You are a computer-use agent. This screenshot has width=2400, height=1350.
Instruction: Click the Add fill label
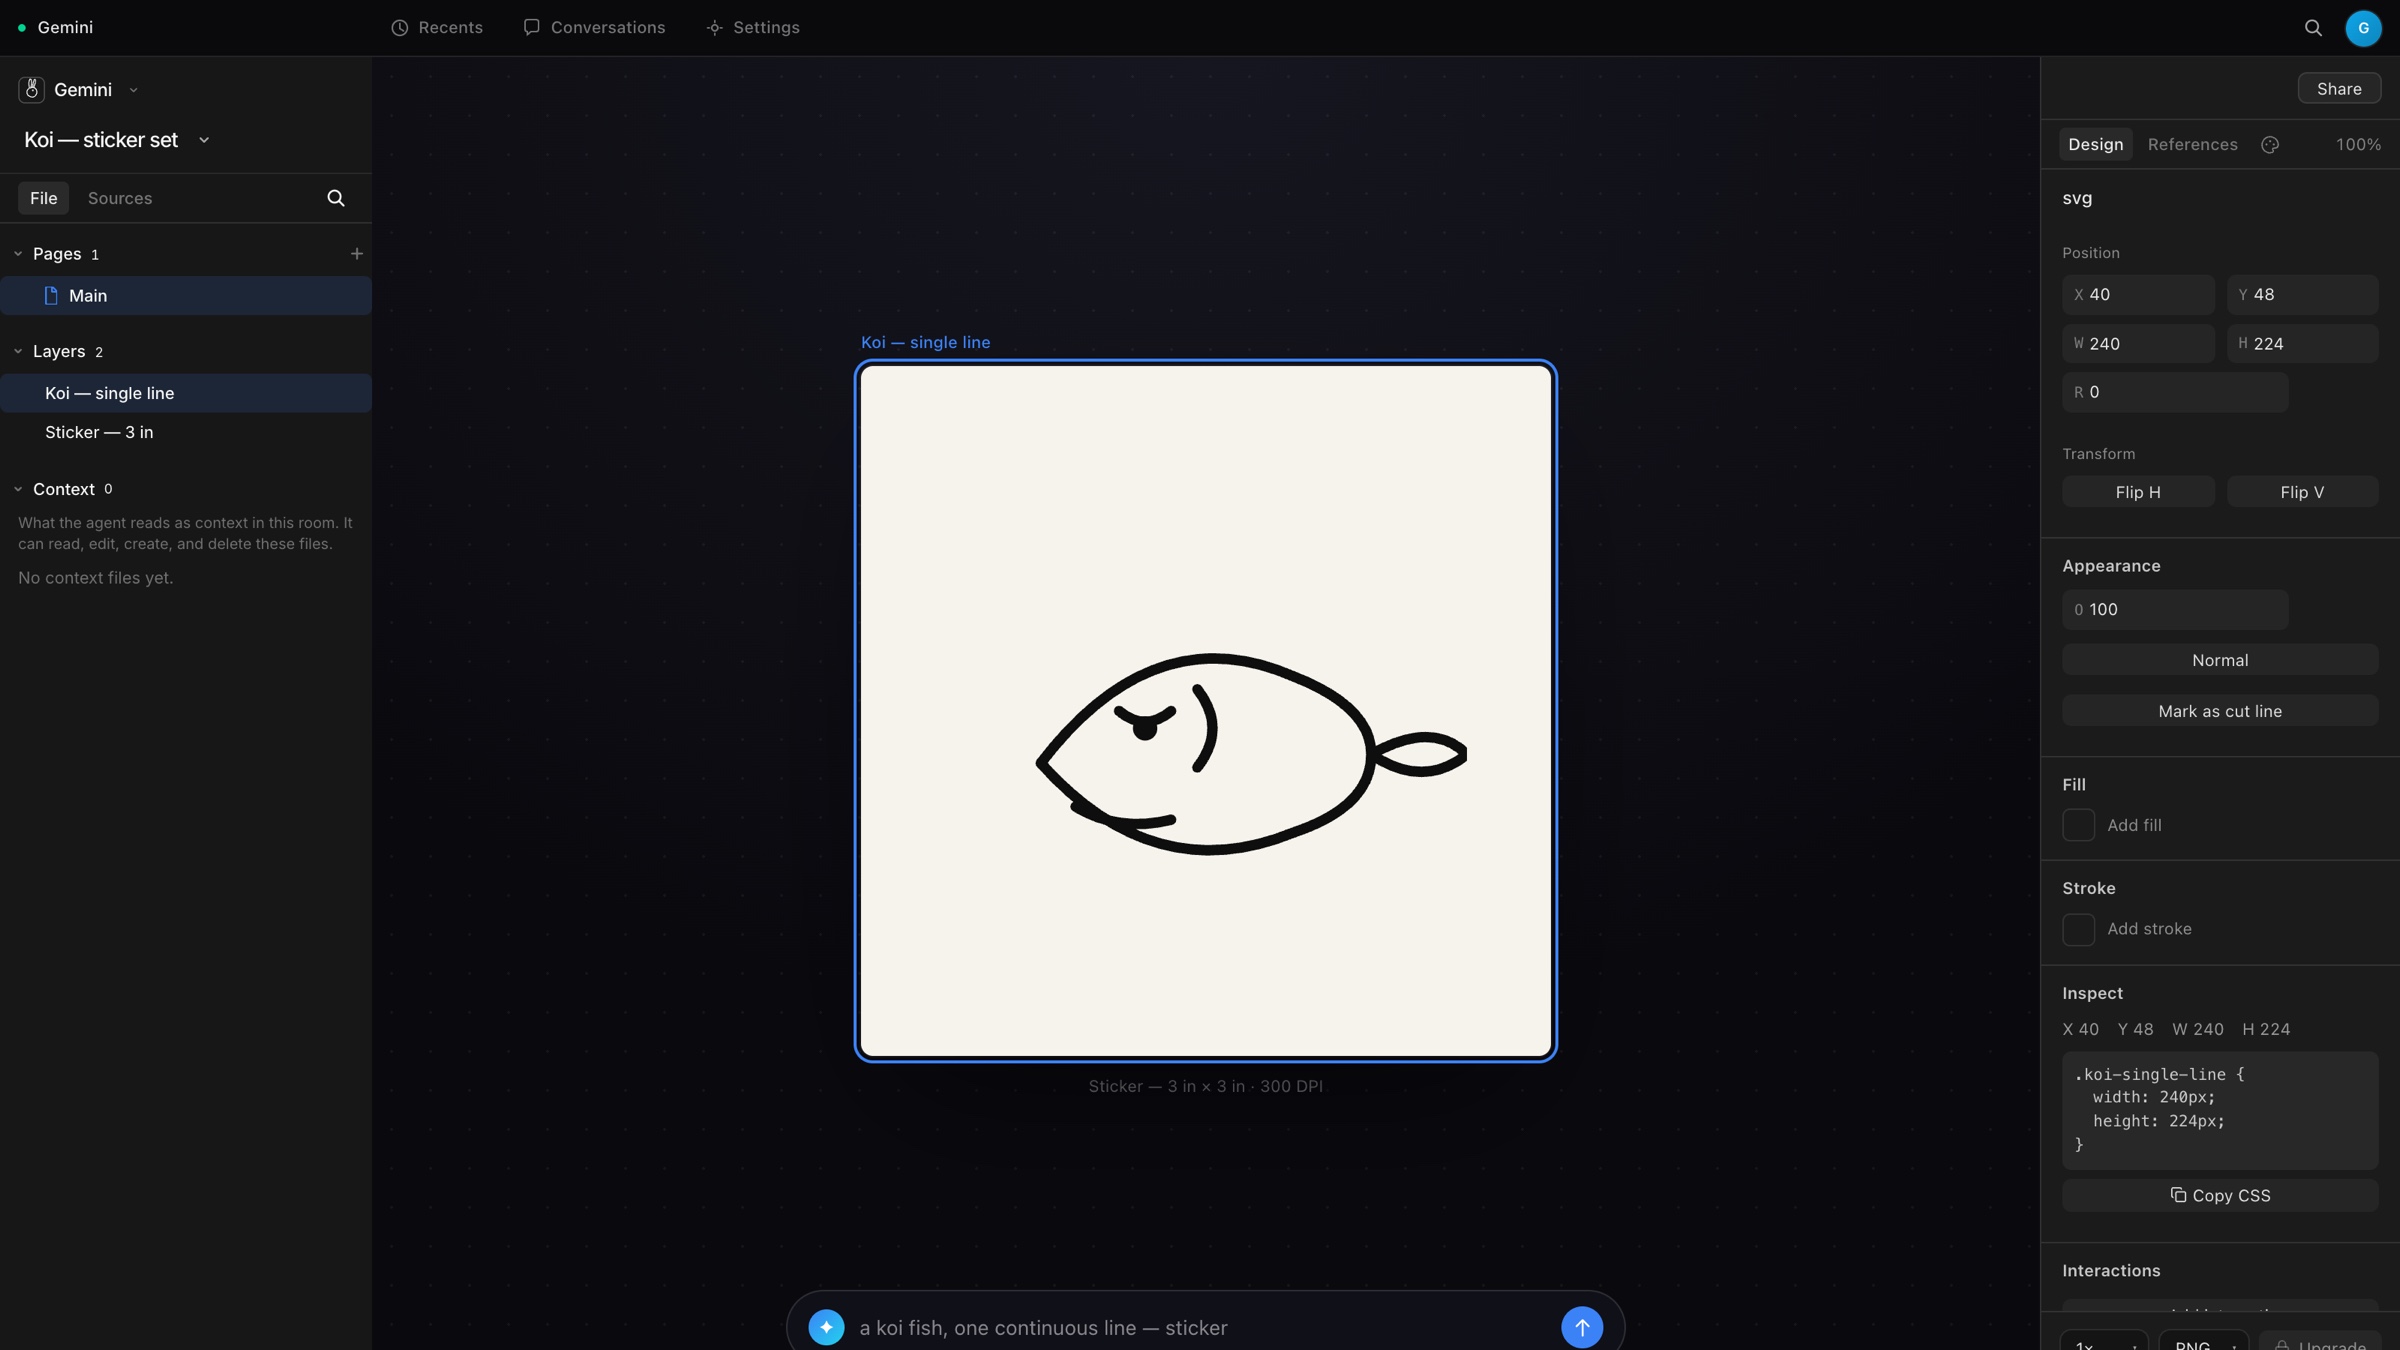(2134, 825)
